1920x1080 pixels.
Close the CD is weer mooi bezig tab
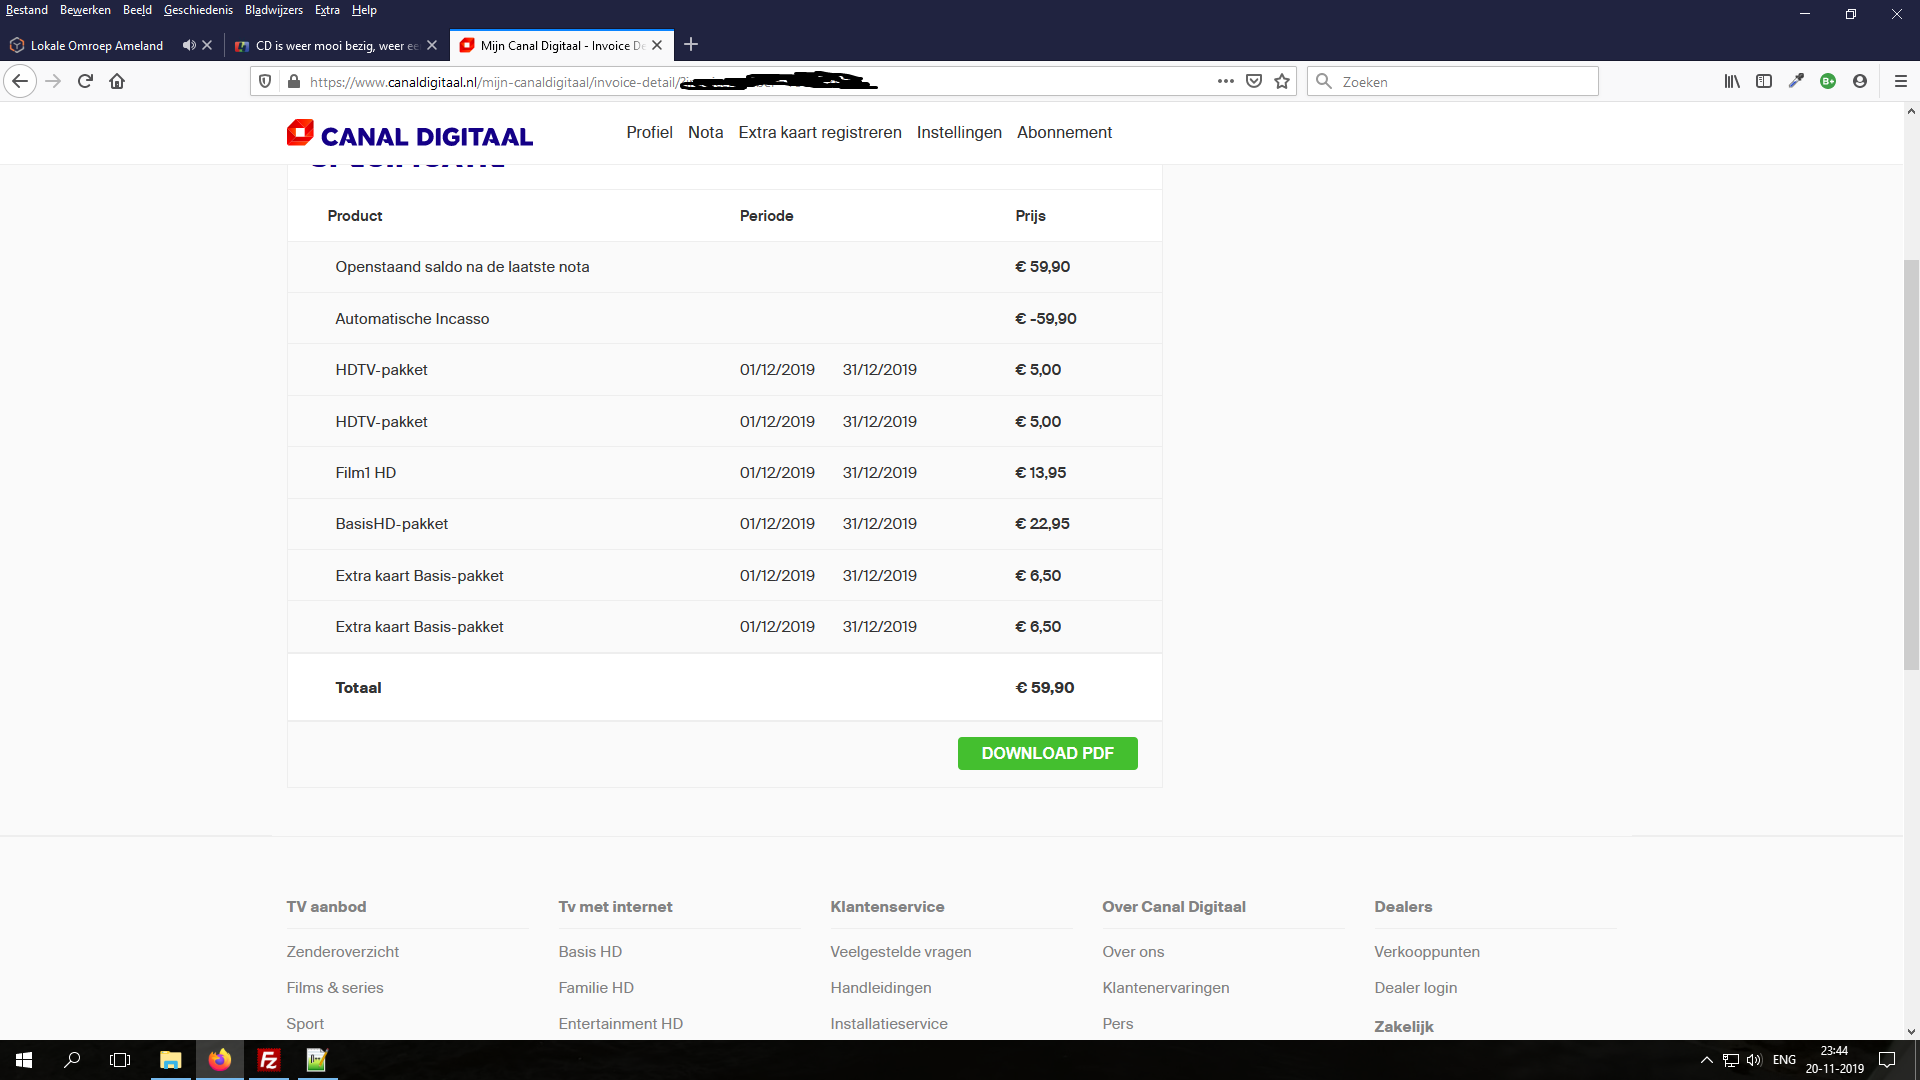432,45
